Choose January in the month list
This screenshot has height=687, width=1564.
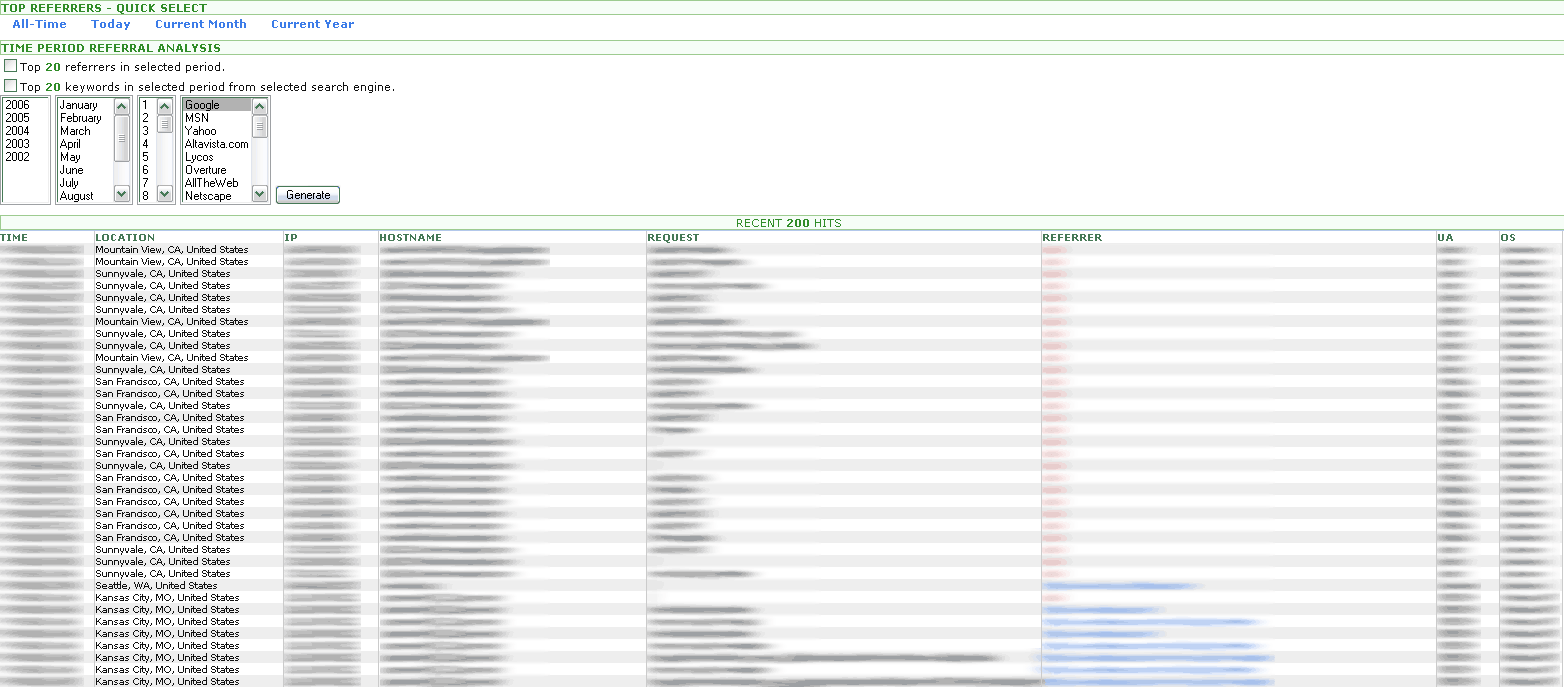(x=85, y=105)
